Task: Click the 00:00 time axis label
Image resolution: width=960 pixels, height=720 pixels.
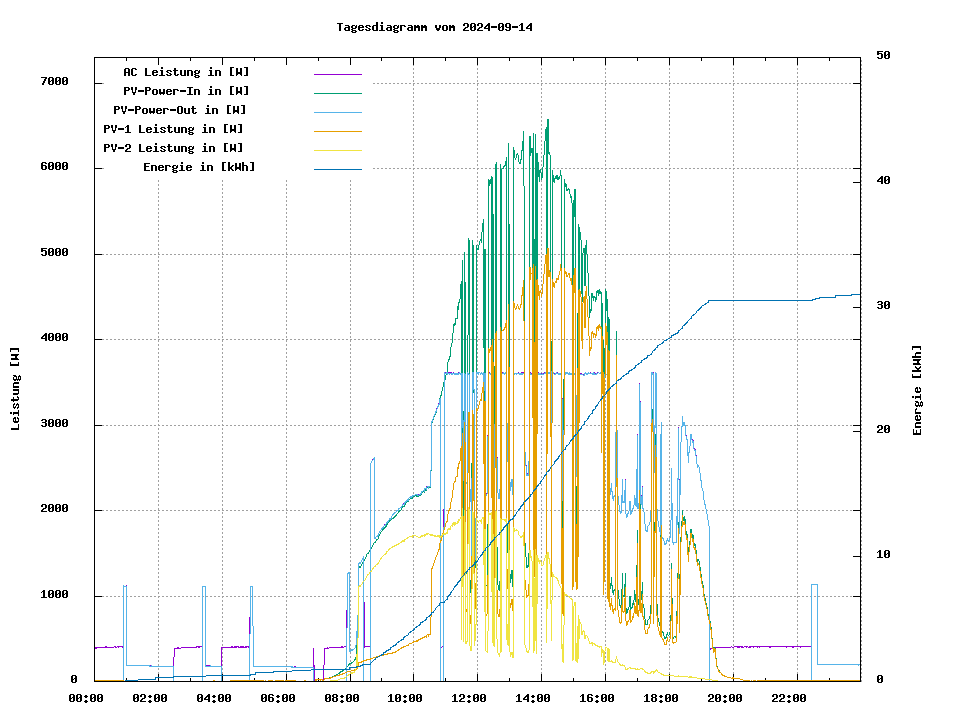Action: click(86, 698)
